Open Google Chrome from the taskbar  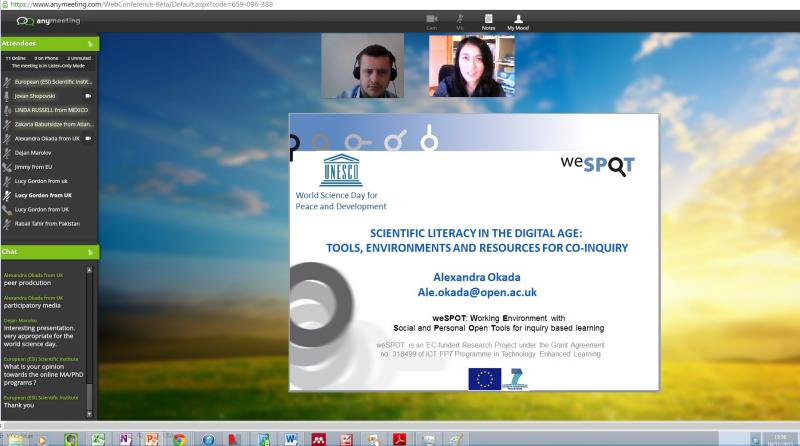[179, 439]
